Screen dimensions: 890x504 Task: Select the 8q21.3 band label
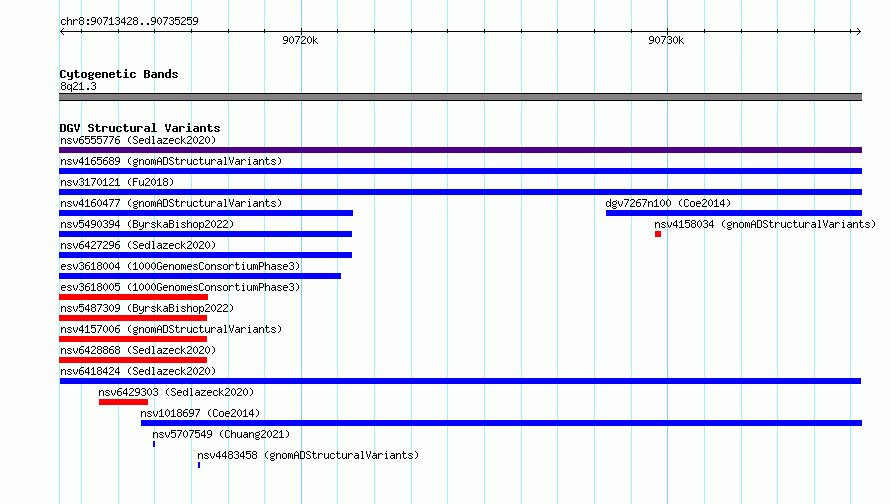point(78,86)
